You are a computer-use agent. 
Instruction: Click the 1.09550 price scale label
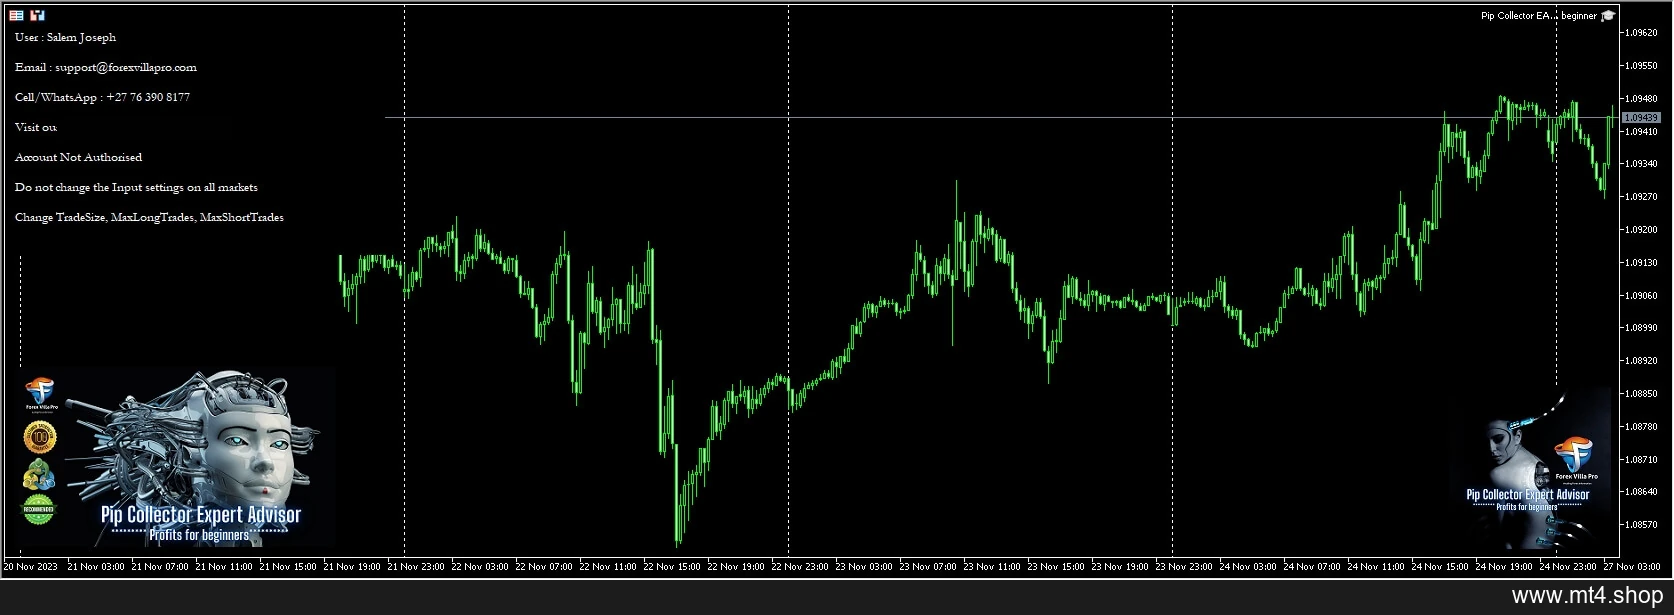pos(1642,66)
